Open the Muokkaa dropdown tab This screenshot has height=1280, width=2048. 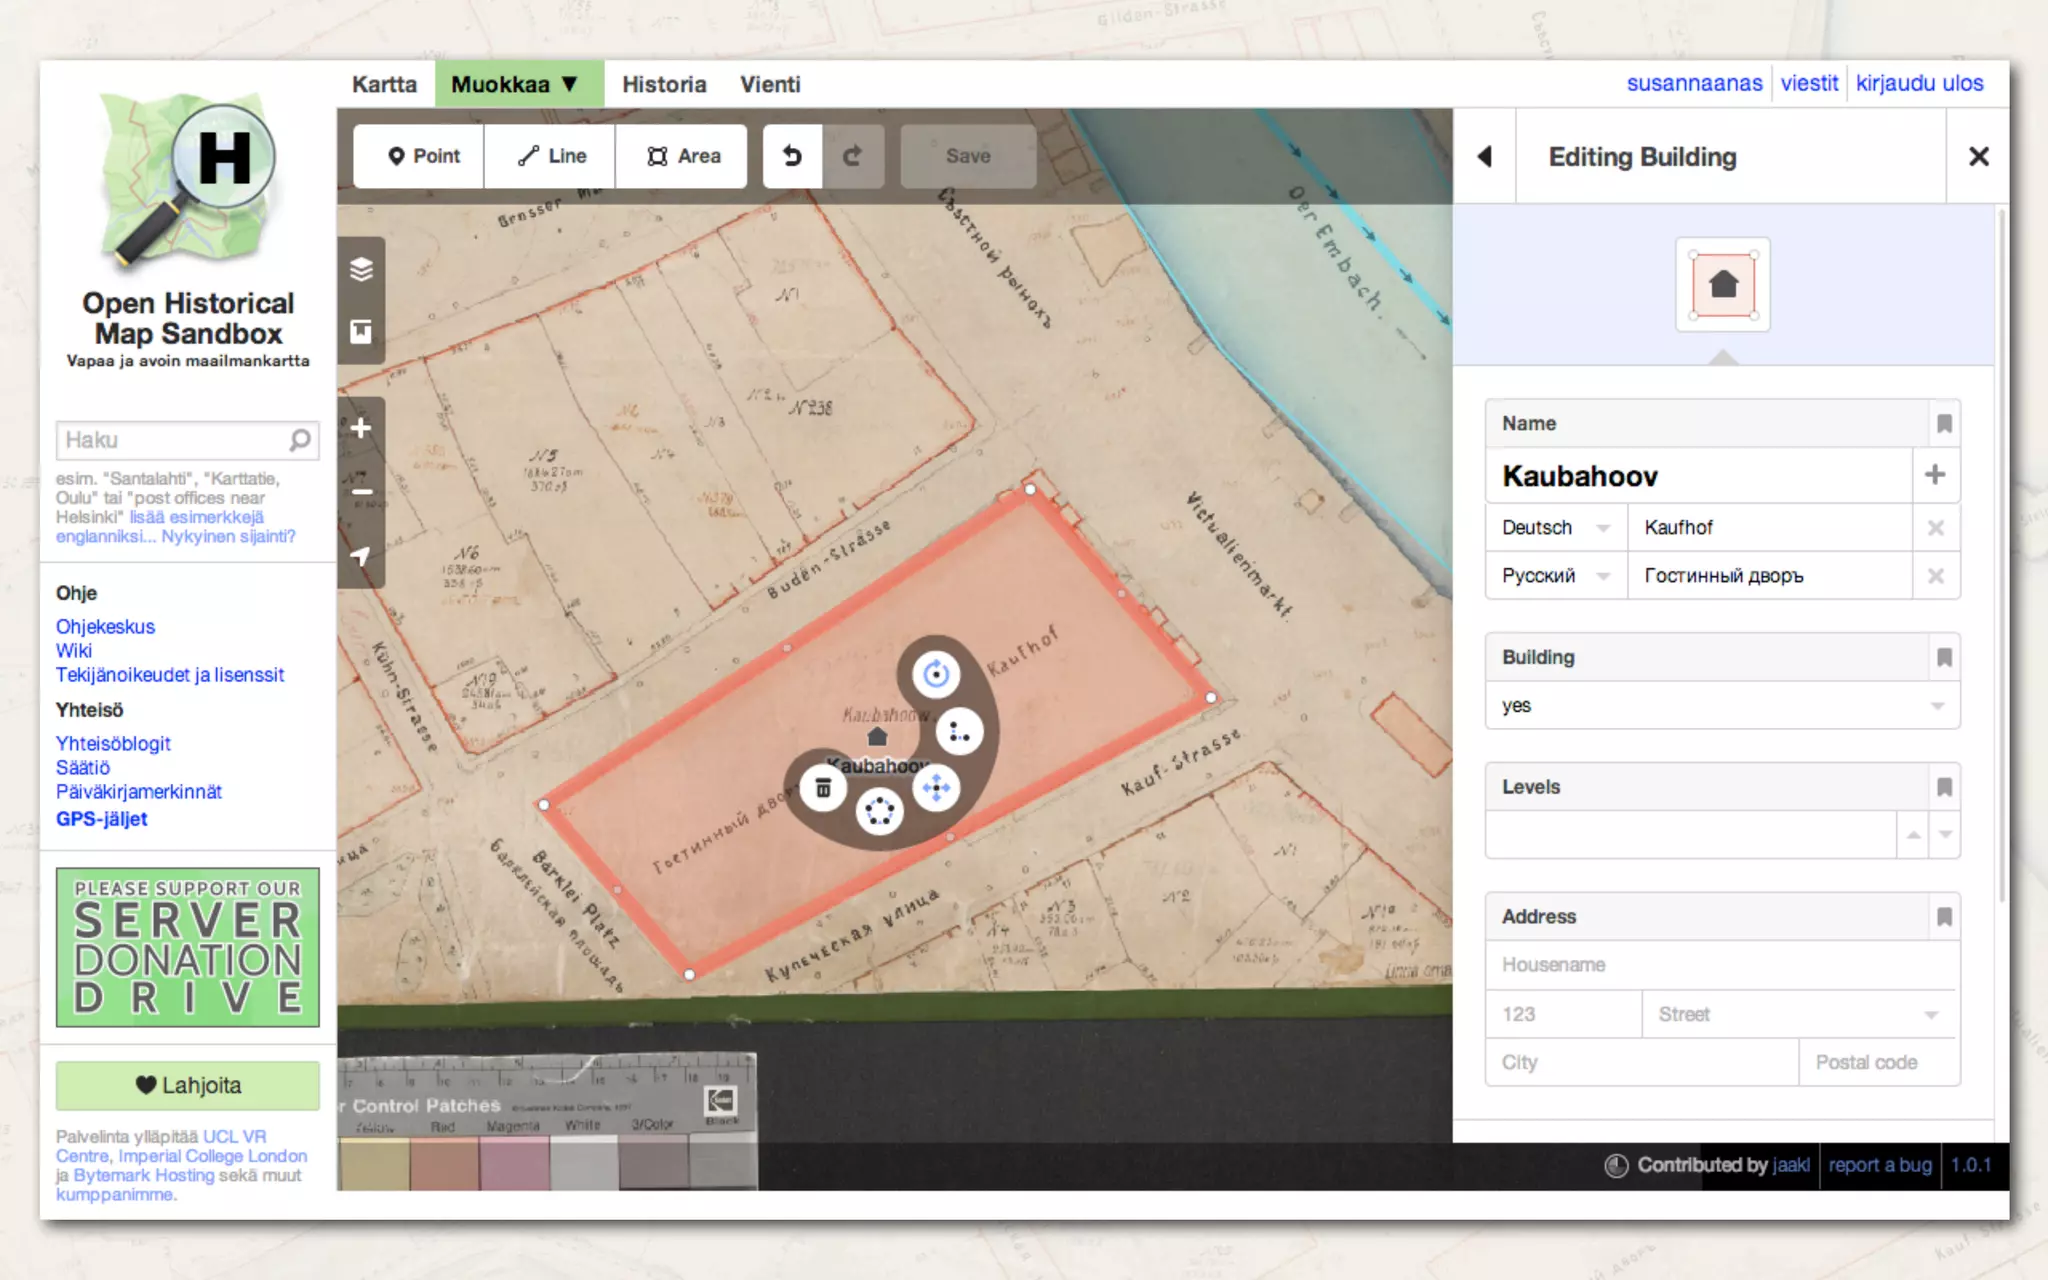pyautogui.click(x=518, y=84)
